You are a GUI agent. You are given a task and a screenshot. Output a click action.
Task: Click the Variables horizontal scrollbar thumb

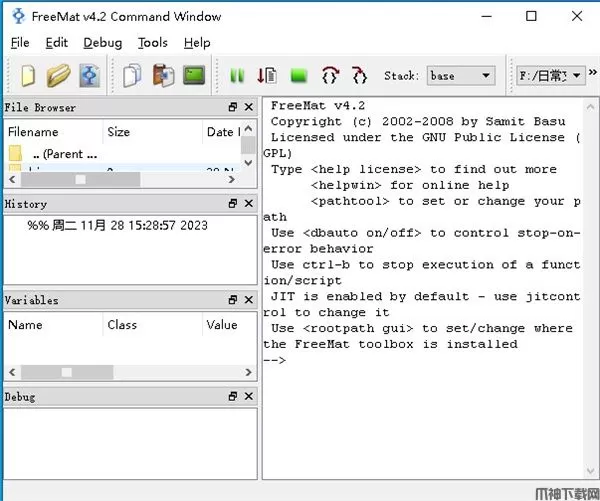[x=67, y=372]
